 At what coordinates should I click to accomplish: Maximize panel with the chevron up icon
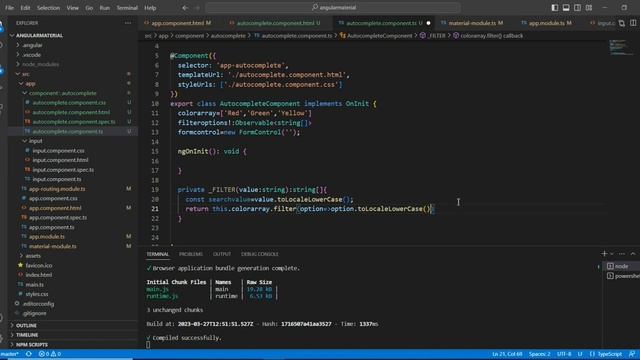pos(633,254)
